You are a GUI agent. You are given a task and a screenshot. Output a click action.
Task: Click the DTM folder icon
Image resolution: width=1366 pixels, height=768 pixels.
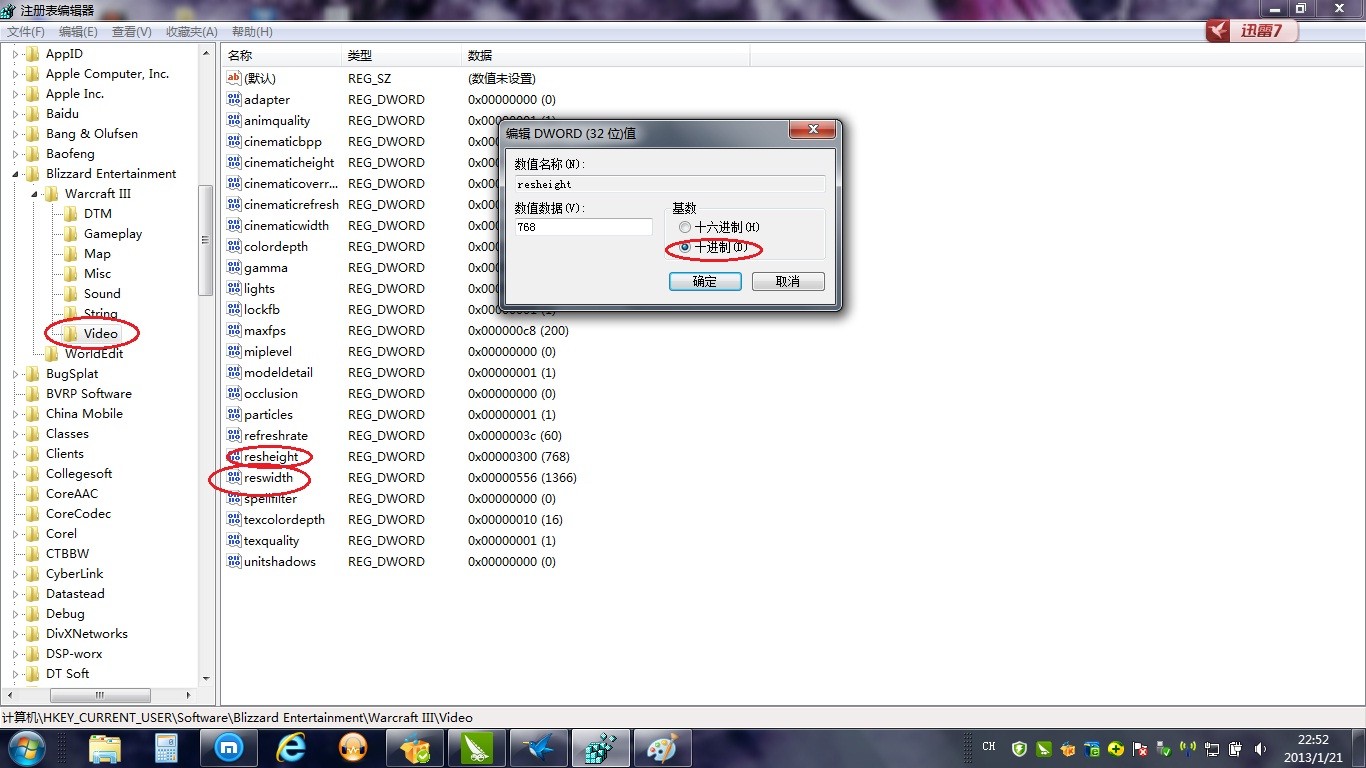70,213
